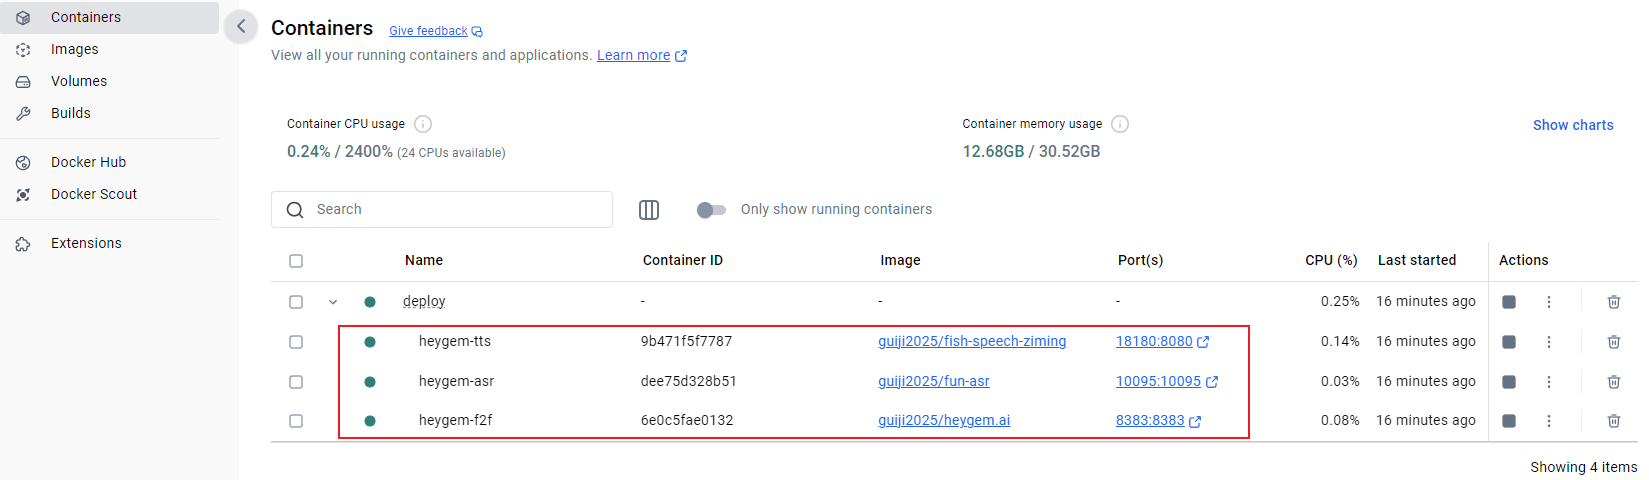Viewport: 1649px width, 480px height.
Task: Check the heygem-f2f row checkbox
Action: click(x=296, y=421)
